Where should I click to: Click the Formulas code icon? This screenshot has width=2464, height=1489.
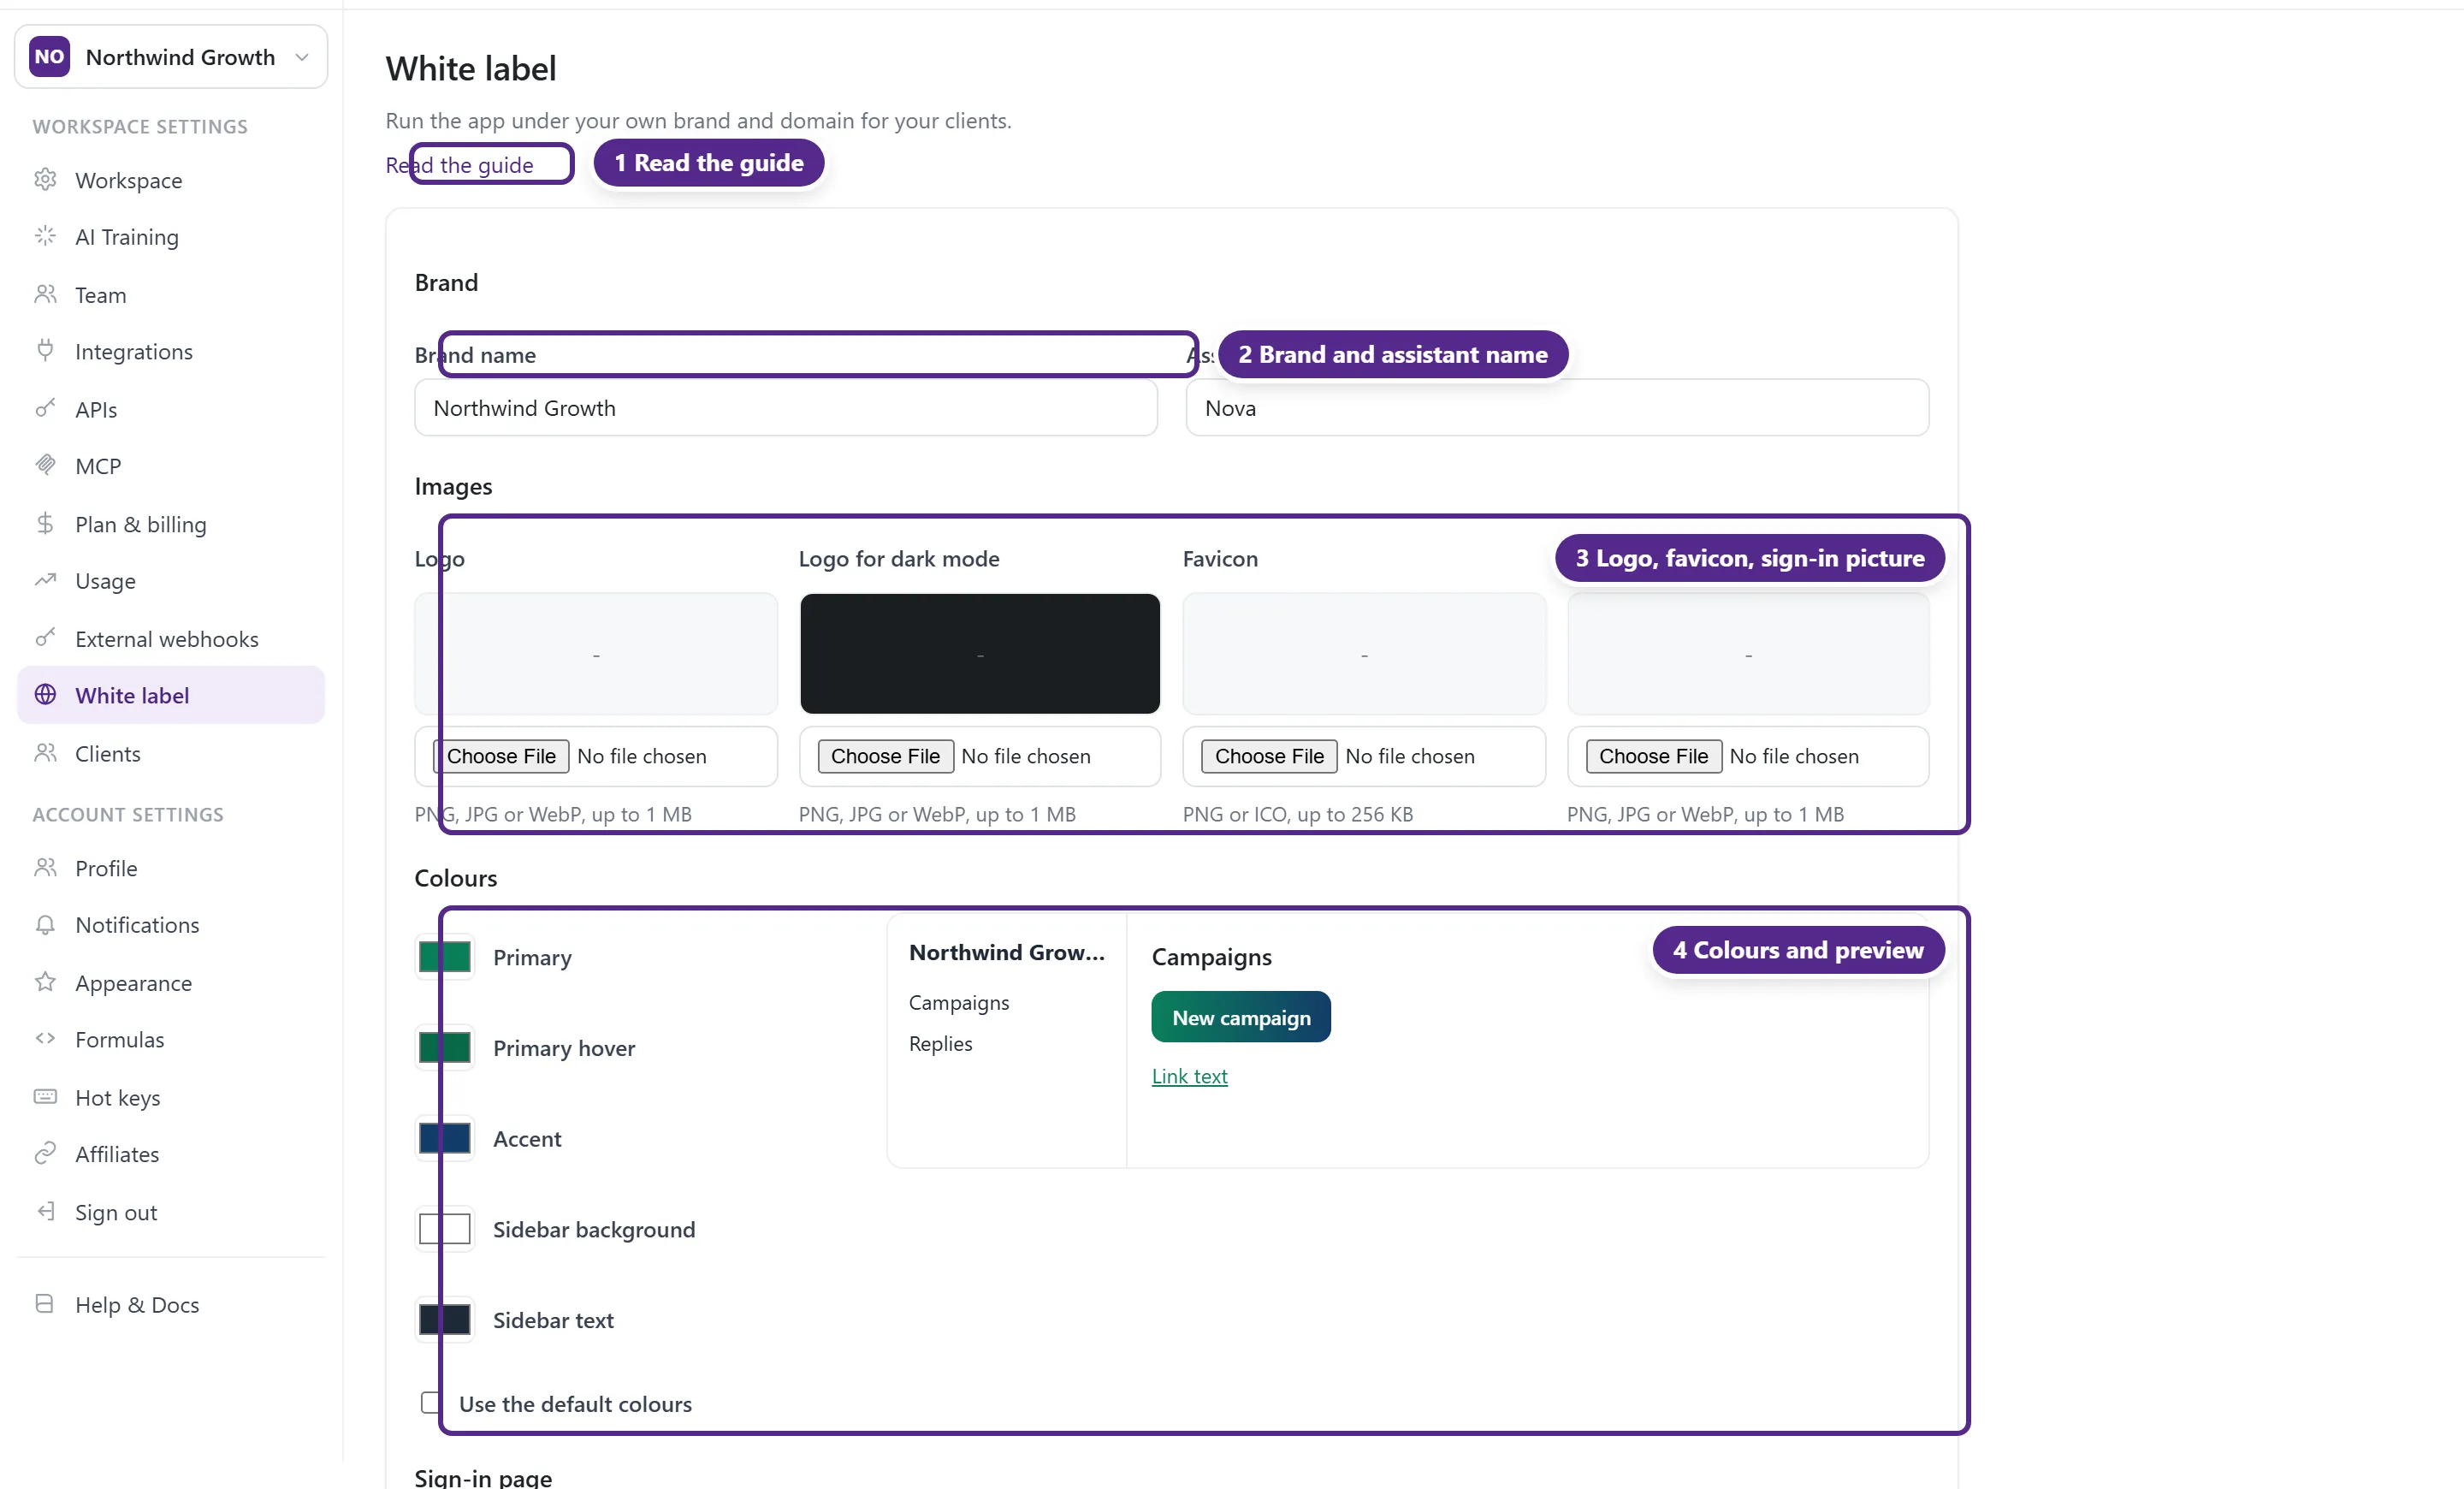45,1039
